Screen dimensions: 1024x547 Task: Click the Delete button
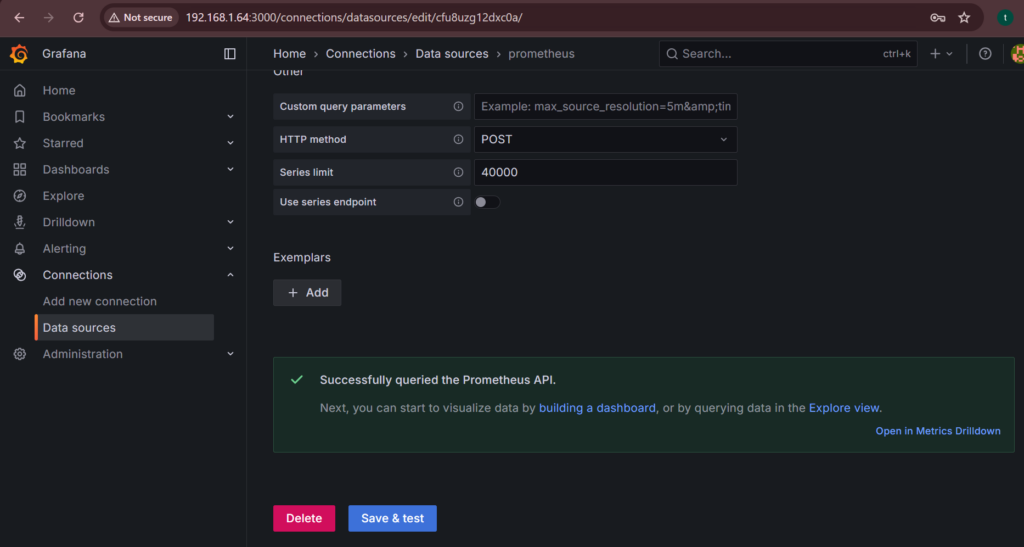[304, 518]
